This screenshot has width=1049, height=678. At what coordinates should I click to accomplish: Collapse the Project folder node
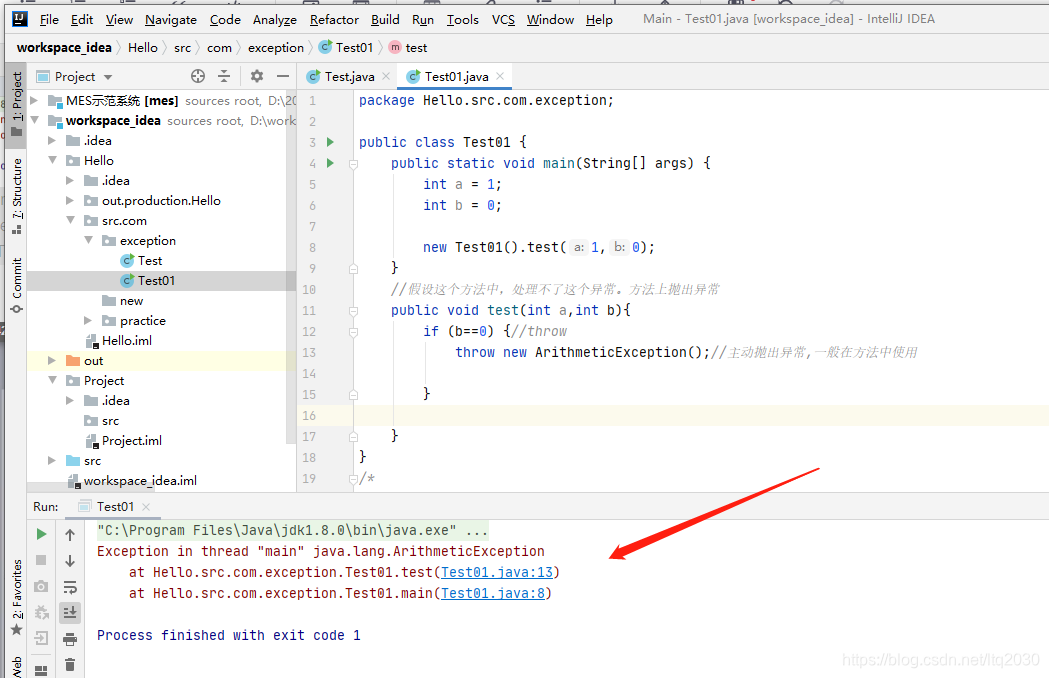coord(52,380)
